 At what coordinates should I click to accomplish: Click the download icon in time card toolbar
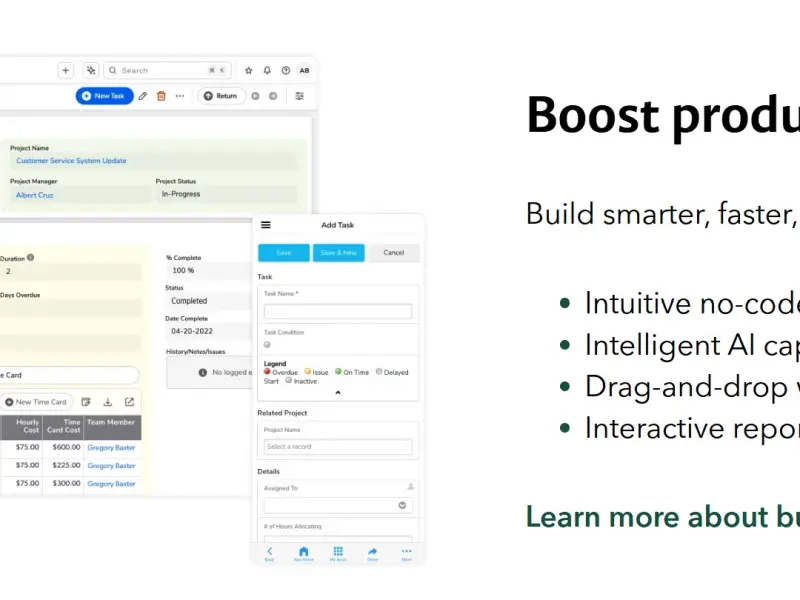coord(108,402)
